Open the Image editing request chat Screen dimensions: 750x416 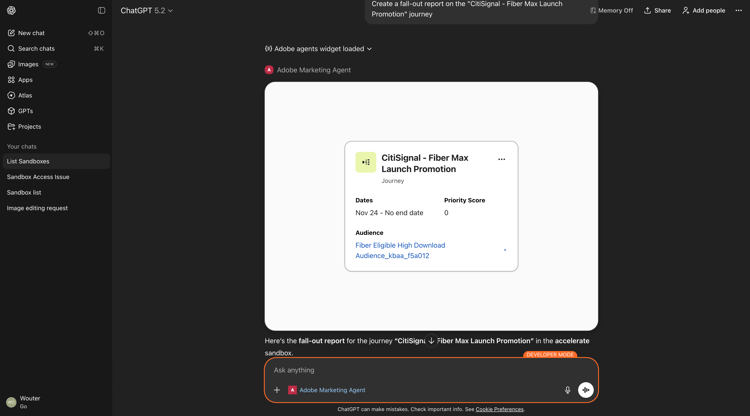point(56,208)
